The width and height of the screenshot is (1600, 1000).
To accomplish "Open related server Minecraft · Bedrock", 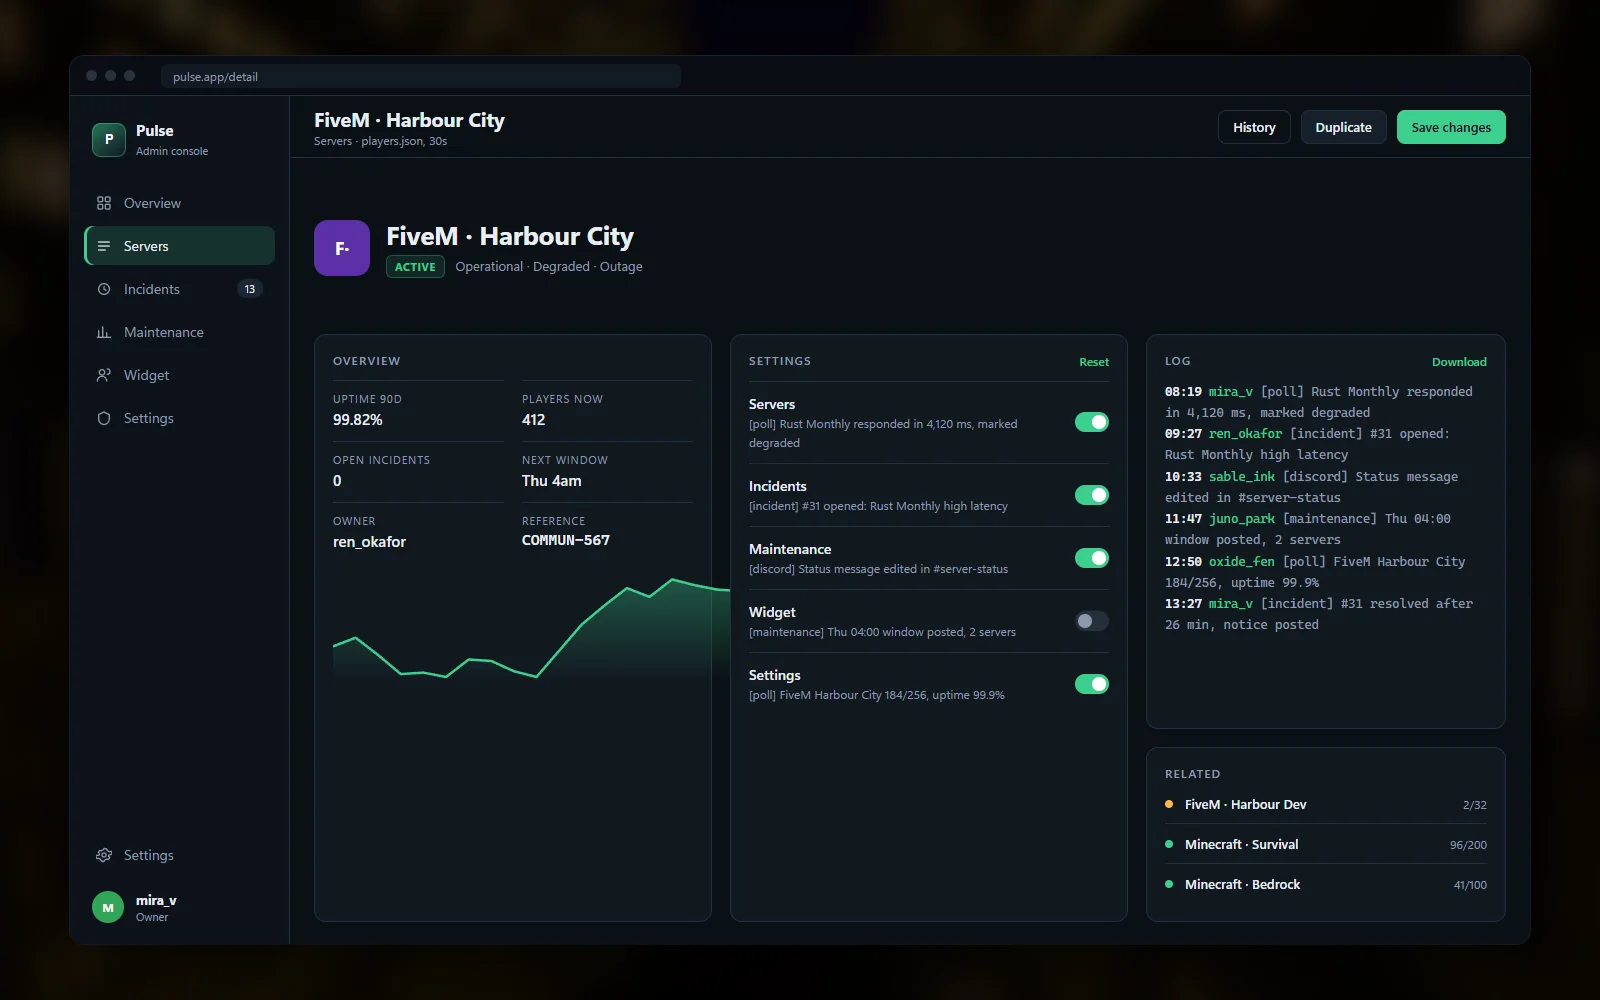I will point(1326,884).
